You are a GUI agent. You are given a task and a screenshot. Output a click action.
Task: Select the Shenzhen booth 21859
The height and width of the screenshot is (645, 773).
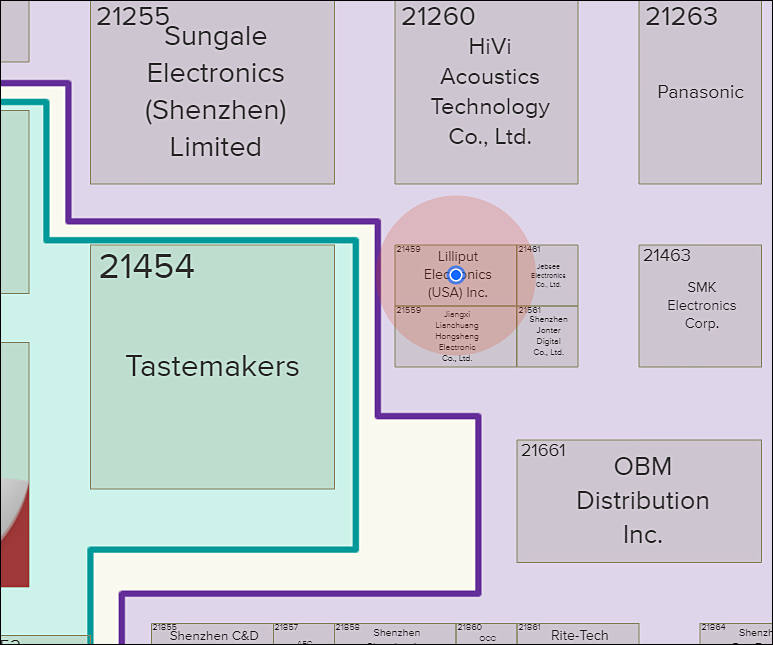click(395, 634)
